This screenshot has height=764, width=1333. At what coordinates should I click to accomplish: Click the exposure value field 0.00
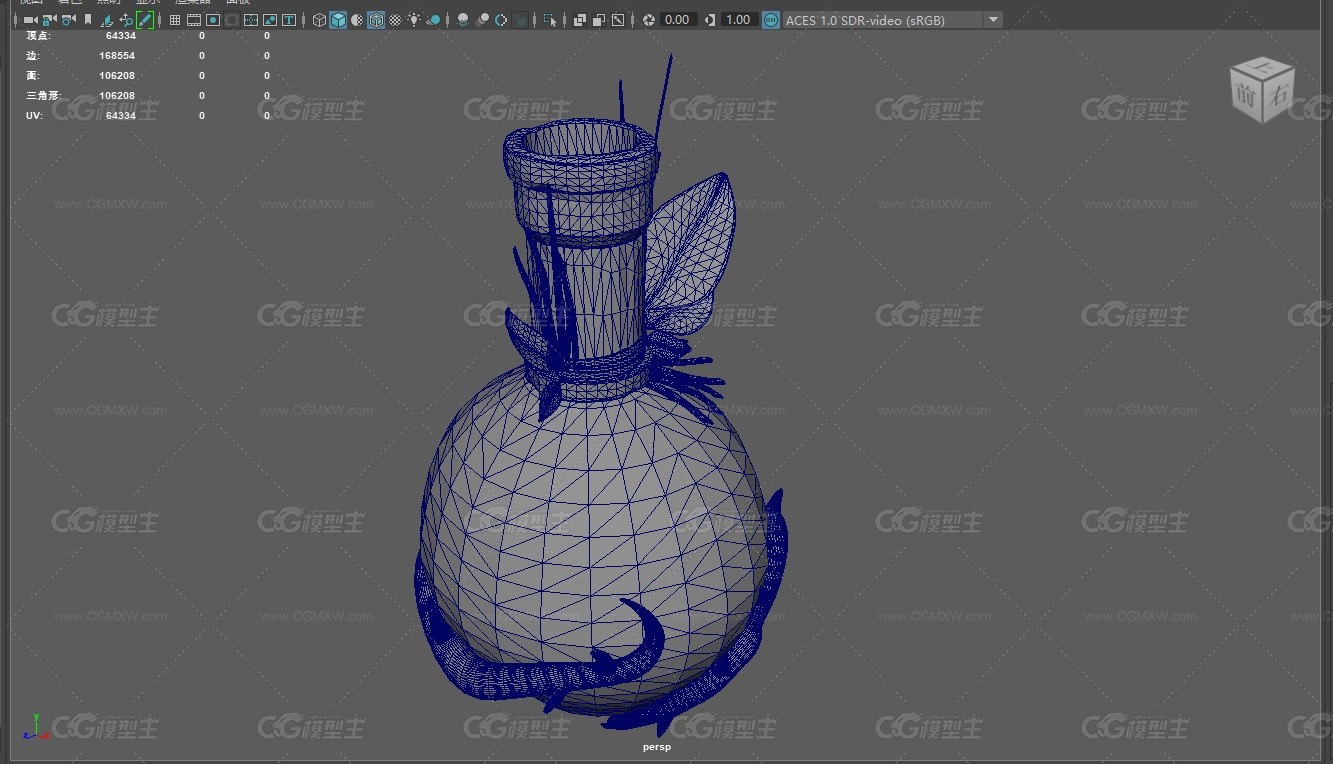point(678,20)
